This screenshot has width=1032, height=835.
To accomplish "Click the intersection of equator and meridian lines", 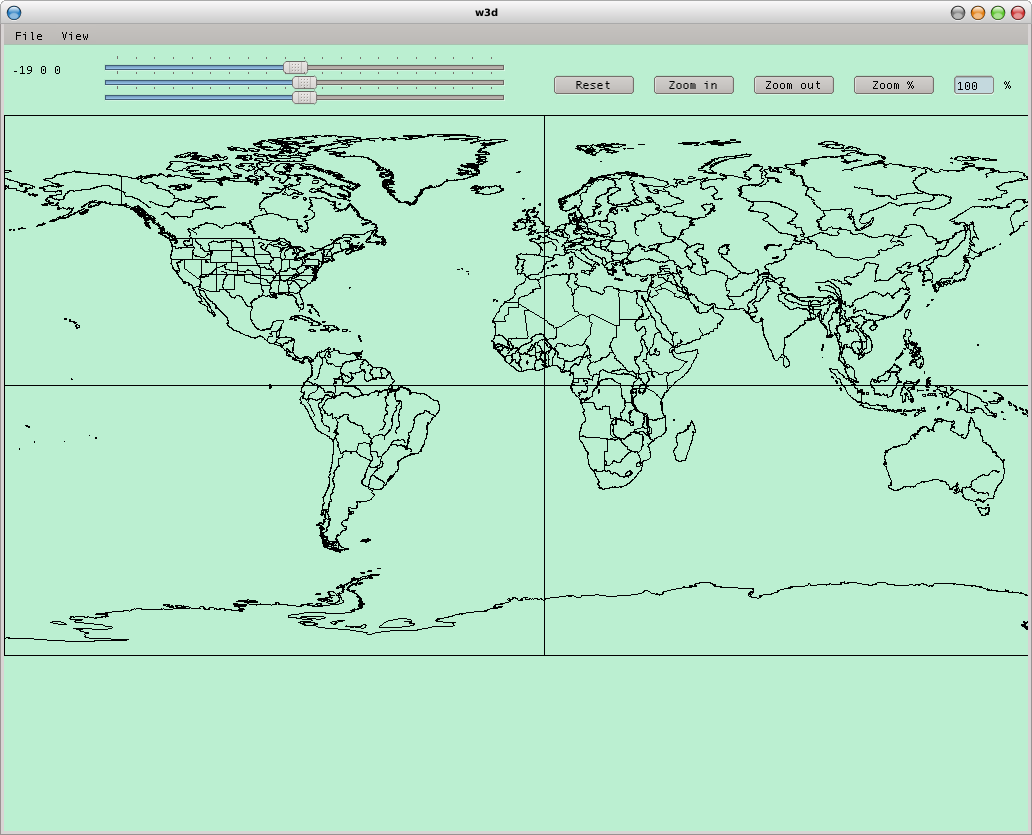I will point(544,385).
